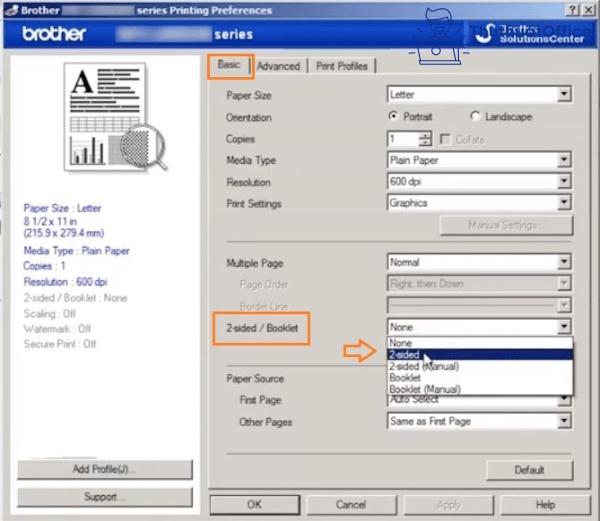Click the 'Copies : 1' summary text

[x=44, y=266]
